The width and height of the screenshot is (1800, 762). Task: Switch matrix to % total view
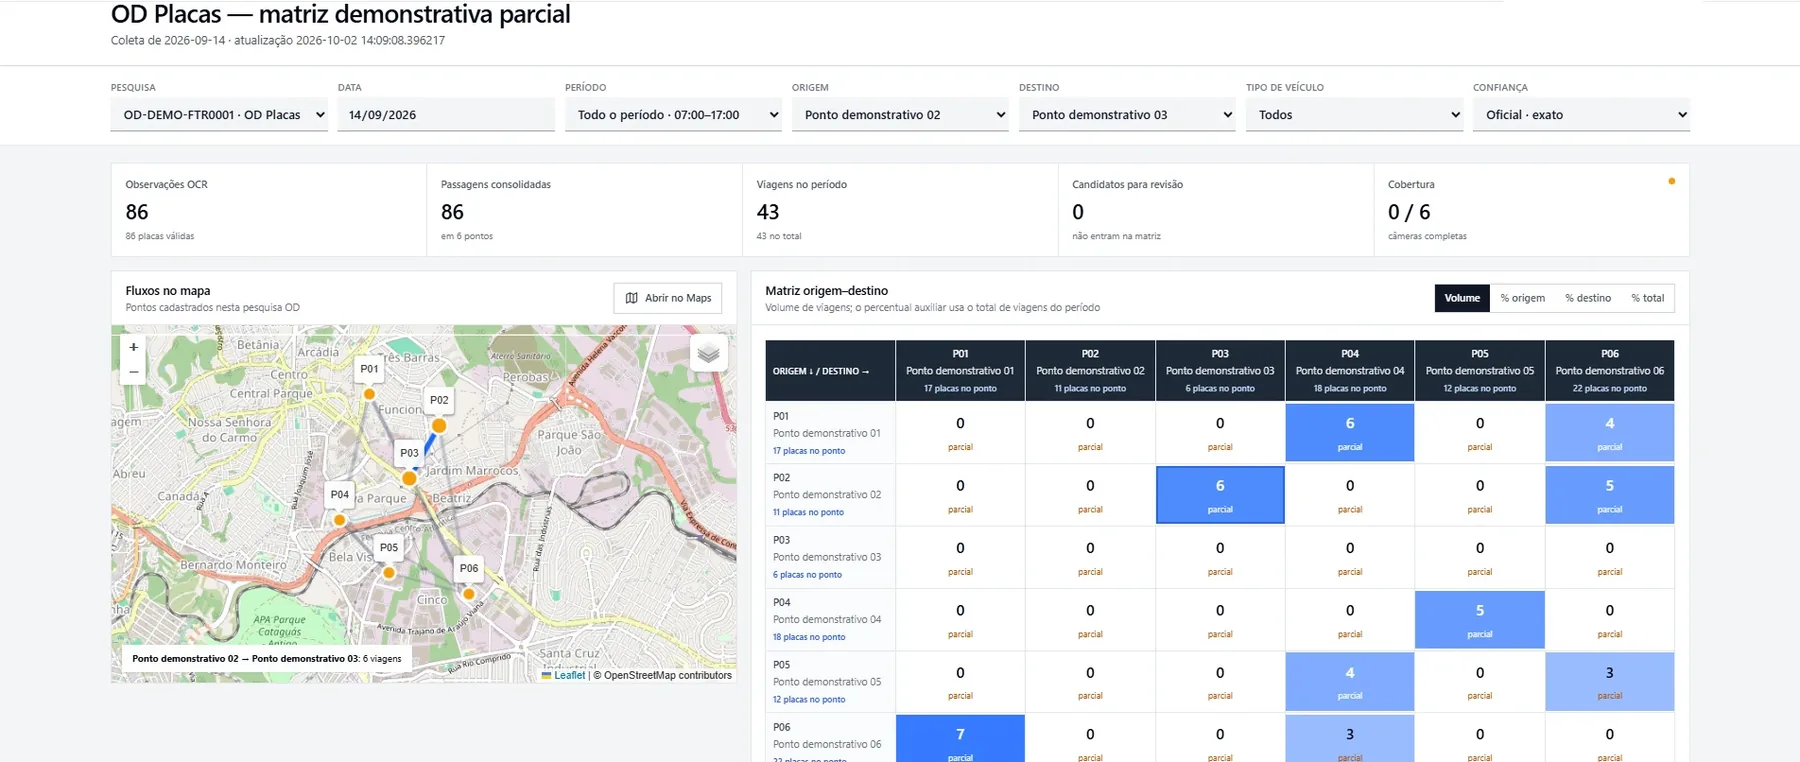point(1647,298)
